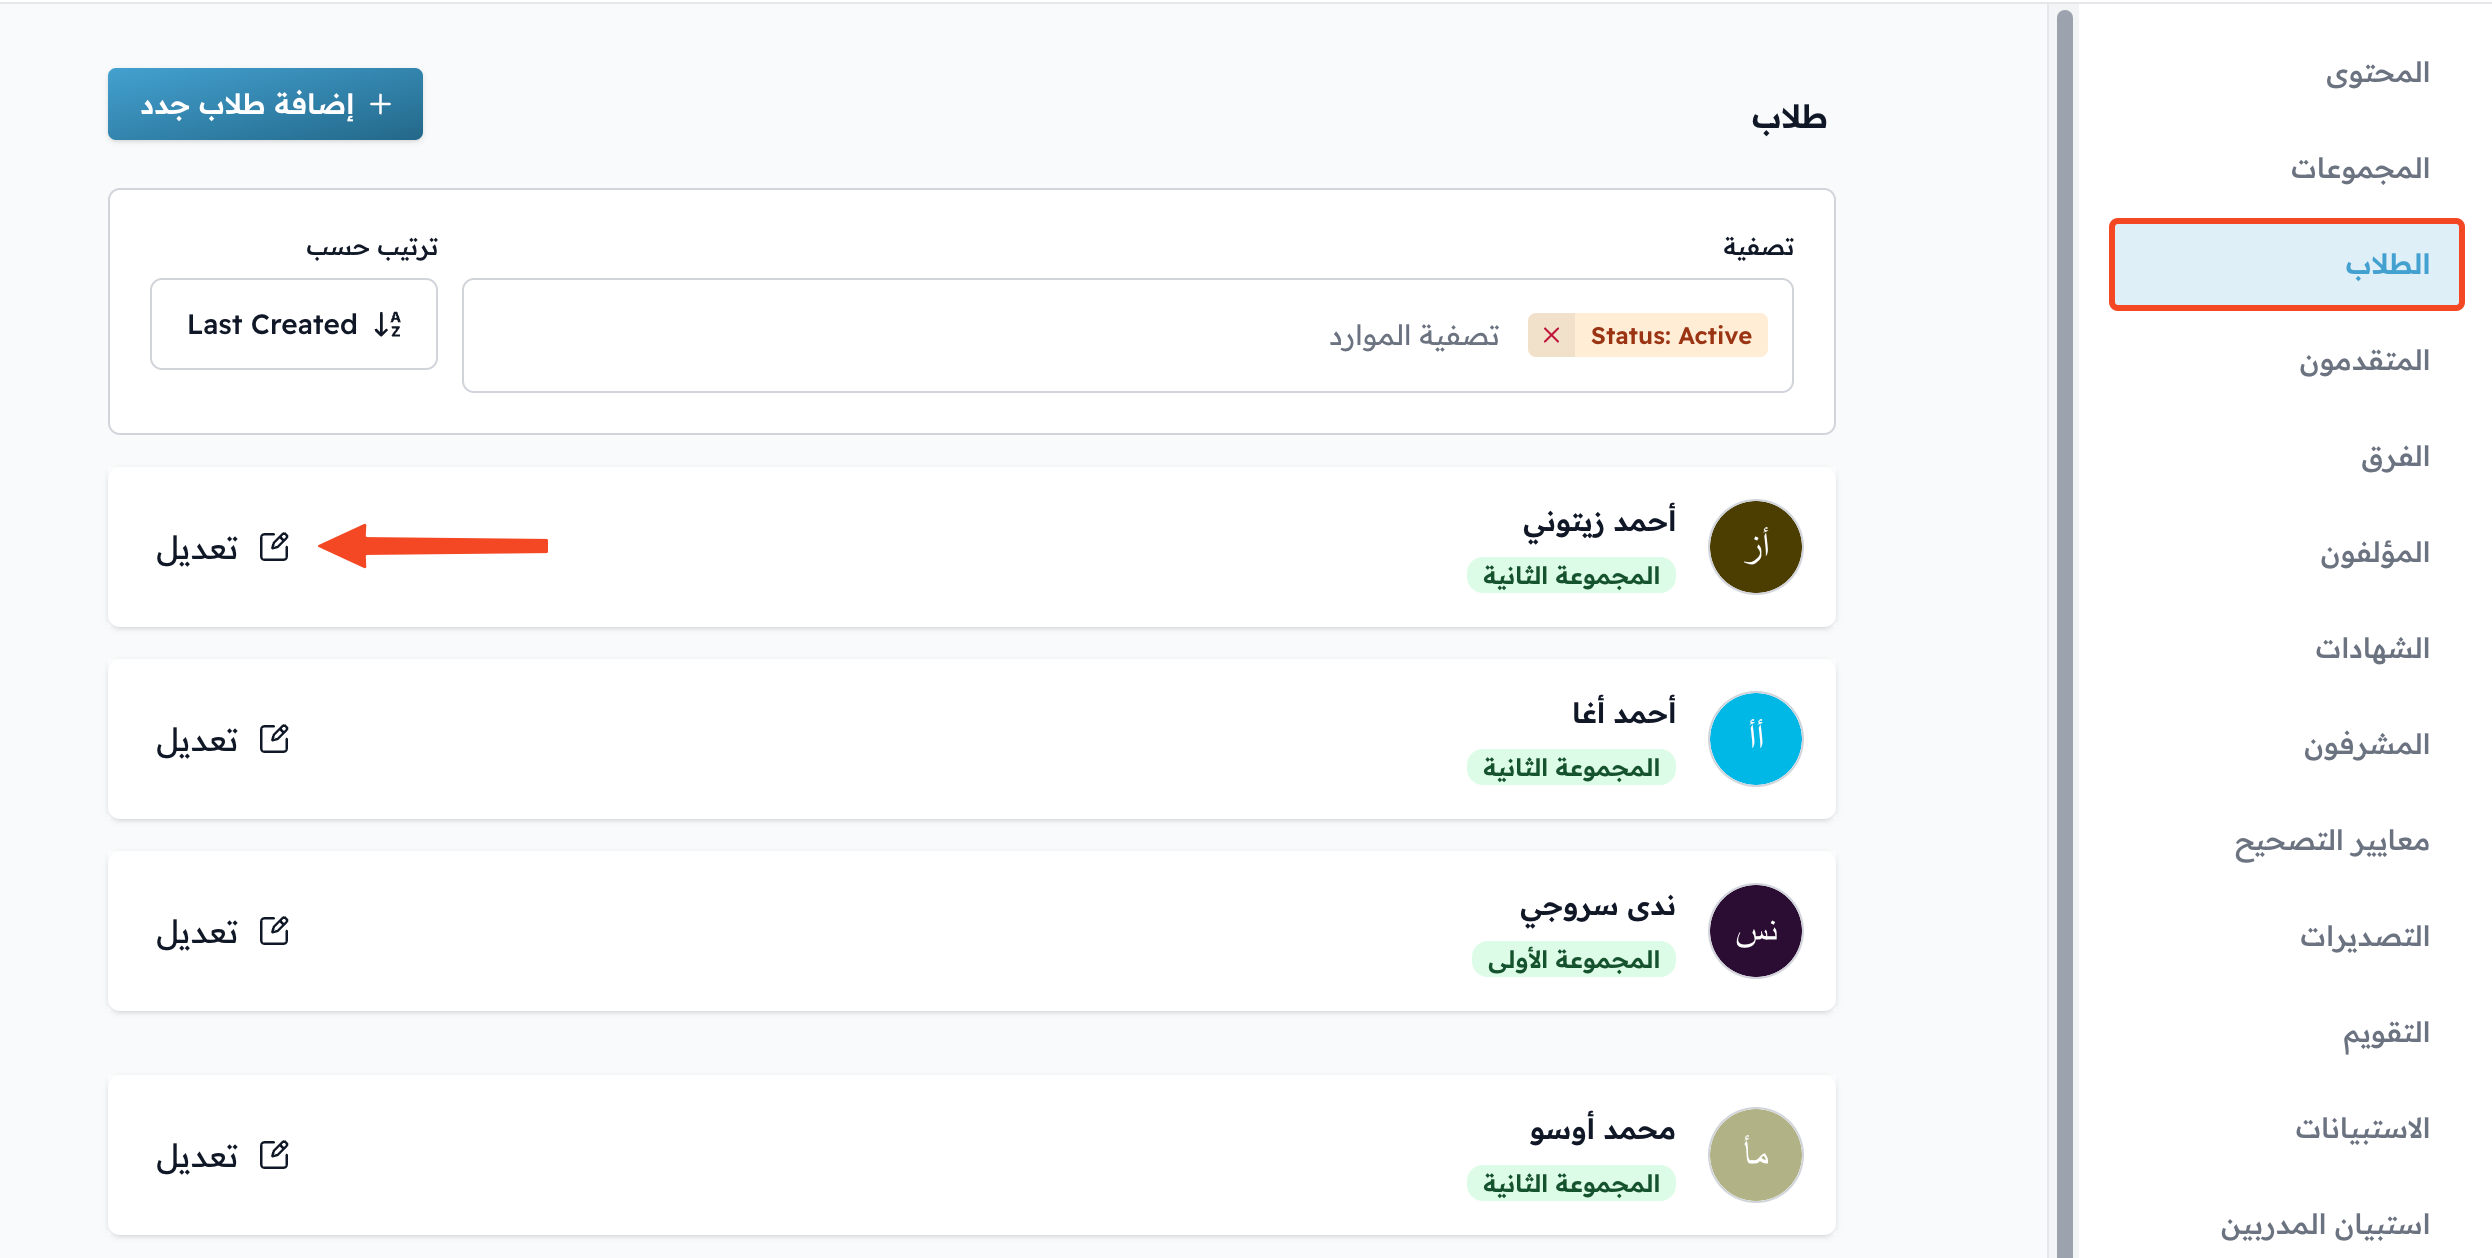Select المتقدمون in the sidebar
Screen dimensions: 2492x1258
coord(2364,361)
